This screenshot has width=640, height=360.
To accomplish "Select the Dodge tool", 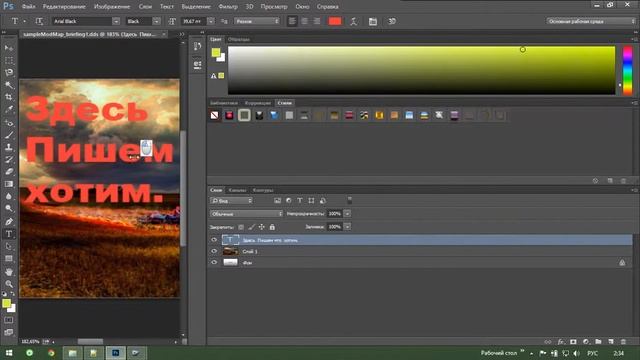I will coord(9,209).
